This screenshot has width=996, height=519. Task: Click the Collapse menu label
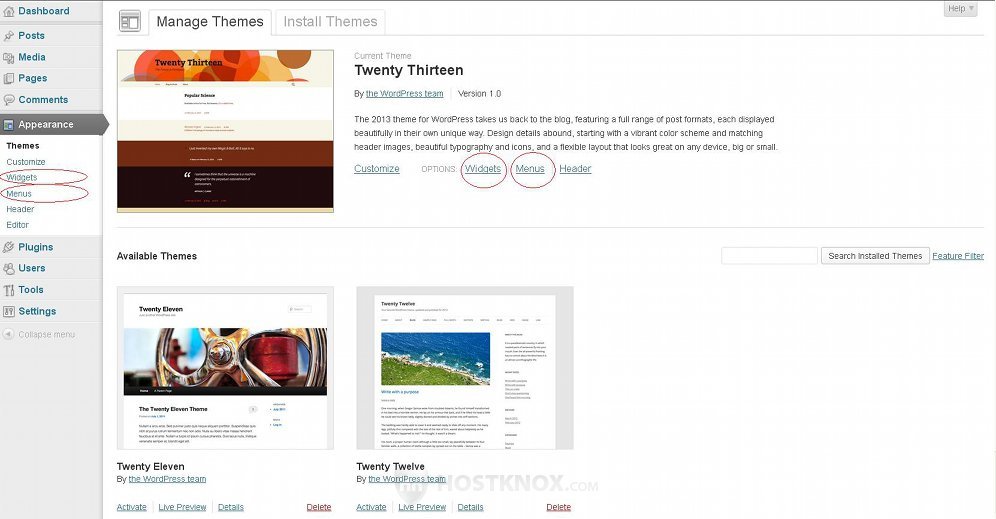coord(46,334)
